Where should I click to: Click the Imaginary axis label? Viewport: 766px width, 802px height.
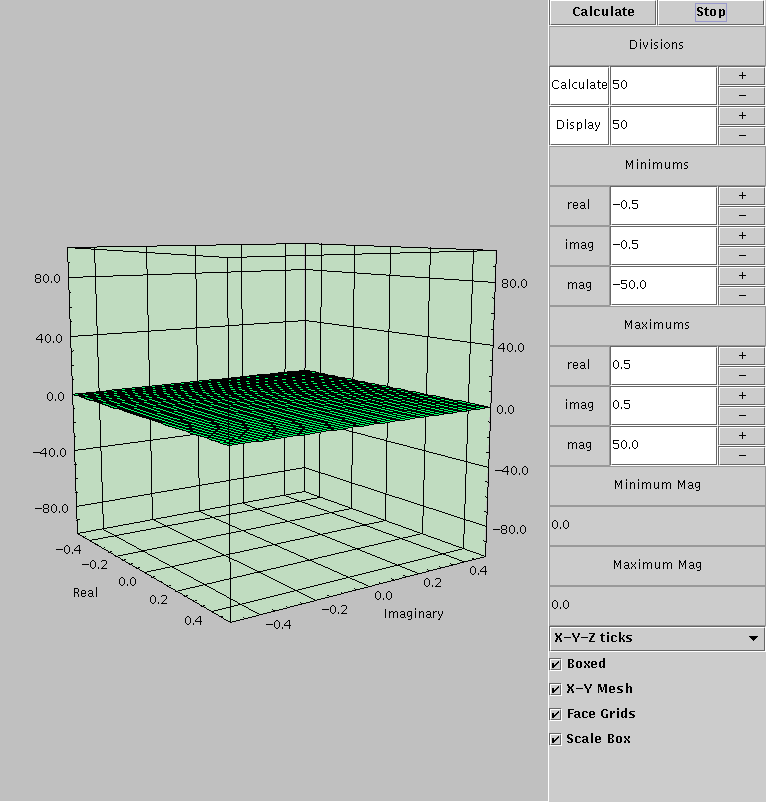[414, 614]
